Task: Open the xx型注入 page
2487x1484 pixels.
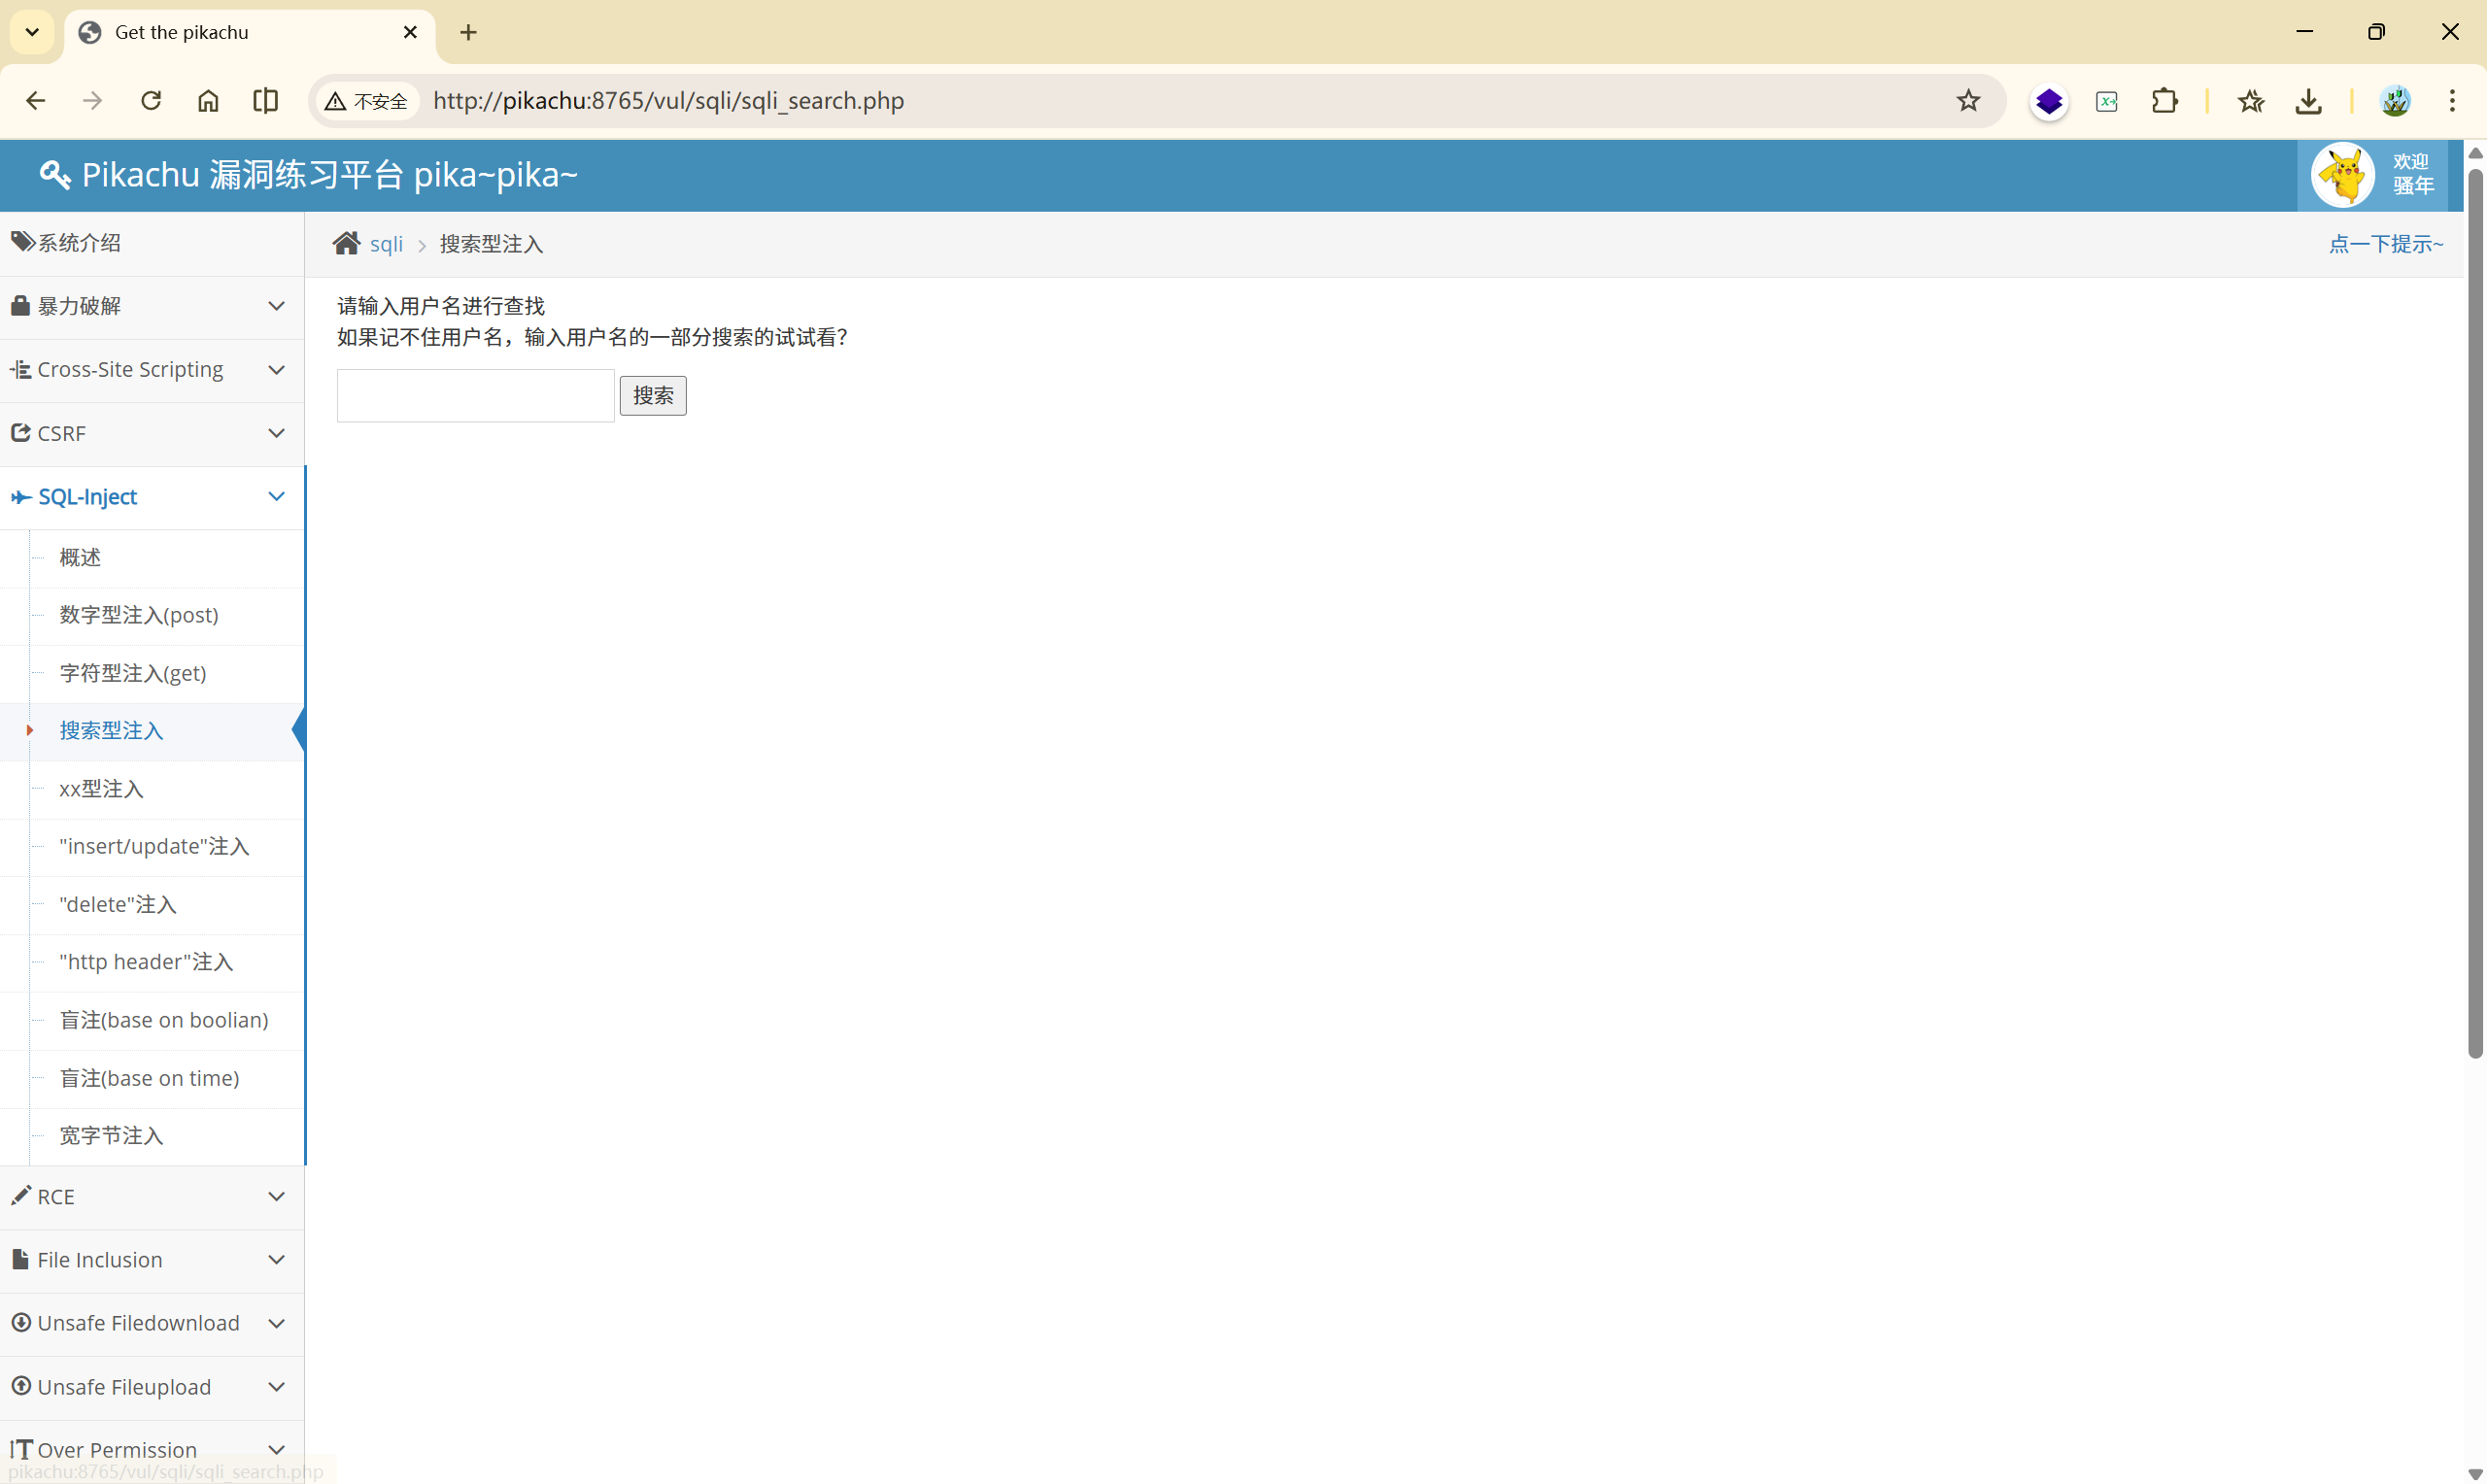Action: click(x=101, y=789)
